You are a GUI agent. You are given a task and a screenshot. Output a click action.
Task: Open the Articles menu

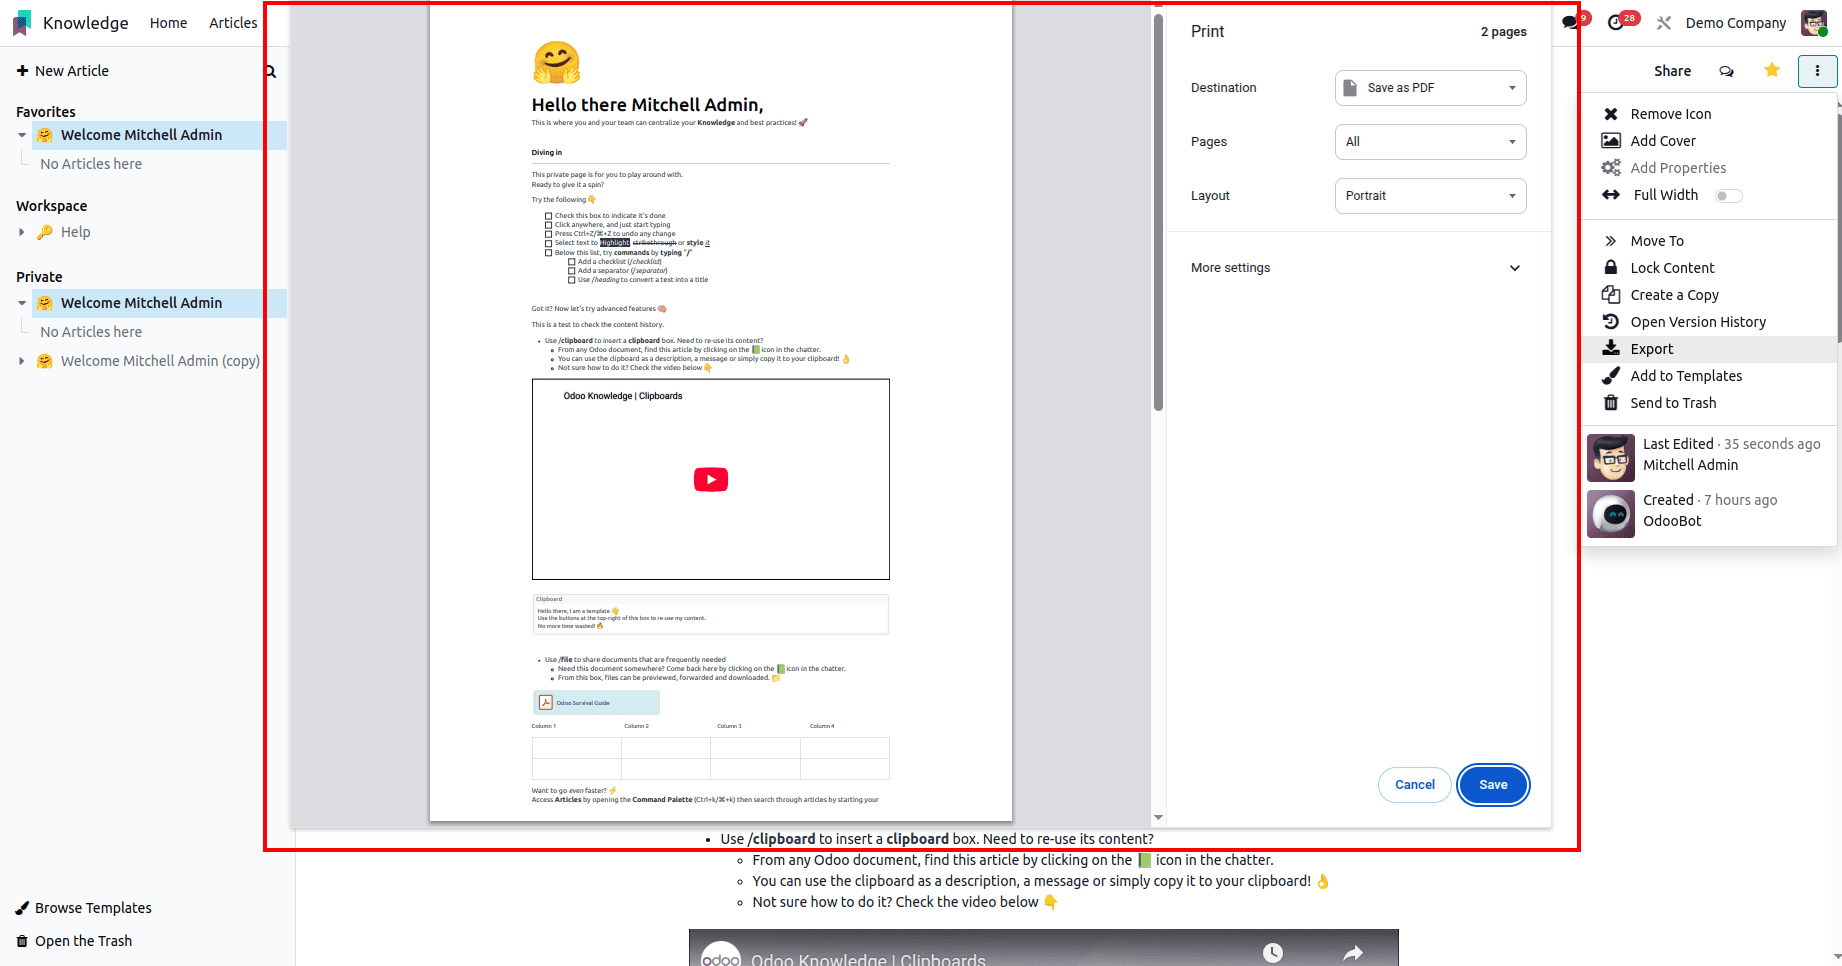[233, 23]
